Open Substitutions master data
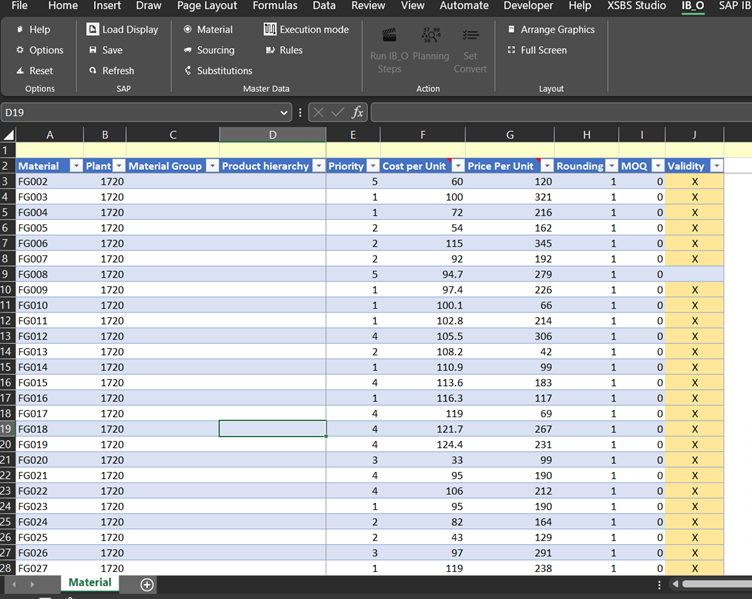 tap(218, 70)
